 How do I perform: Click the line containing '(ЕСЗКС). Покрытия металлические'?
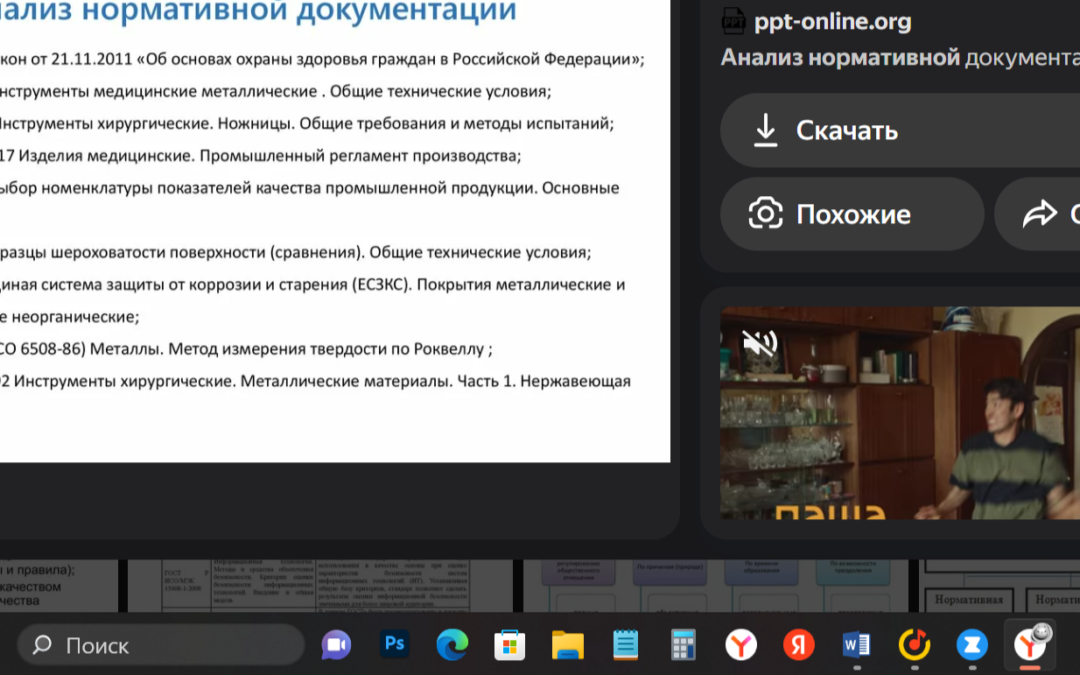[x=313, y=284]
